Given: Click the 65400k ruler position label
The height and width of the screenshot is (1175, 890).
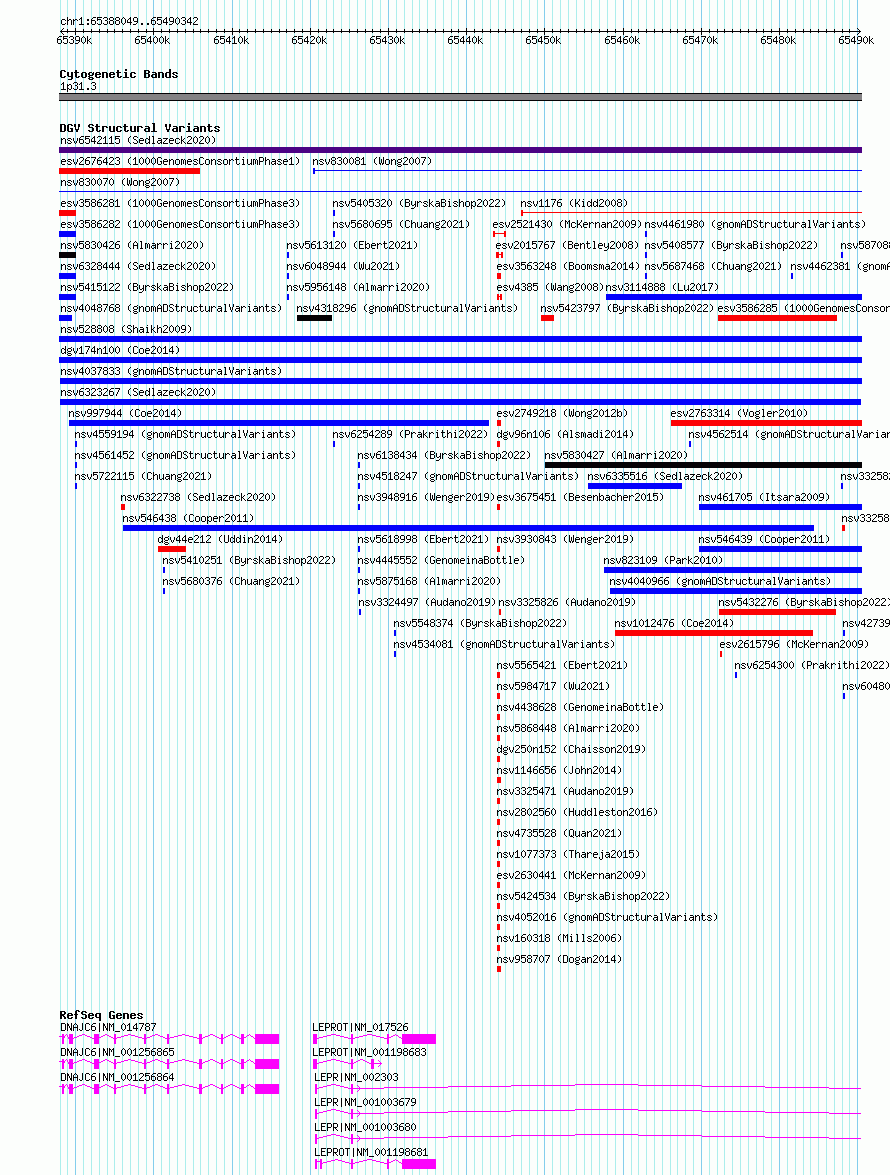Looking at the screenshot, I should (152, 40).
